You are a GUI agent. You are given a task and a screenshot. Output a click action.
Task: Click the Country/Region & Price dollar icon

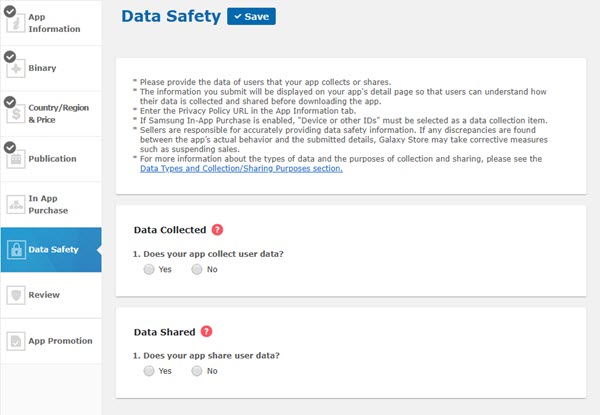(x=16, y=114)
